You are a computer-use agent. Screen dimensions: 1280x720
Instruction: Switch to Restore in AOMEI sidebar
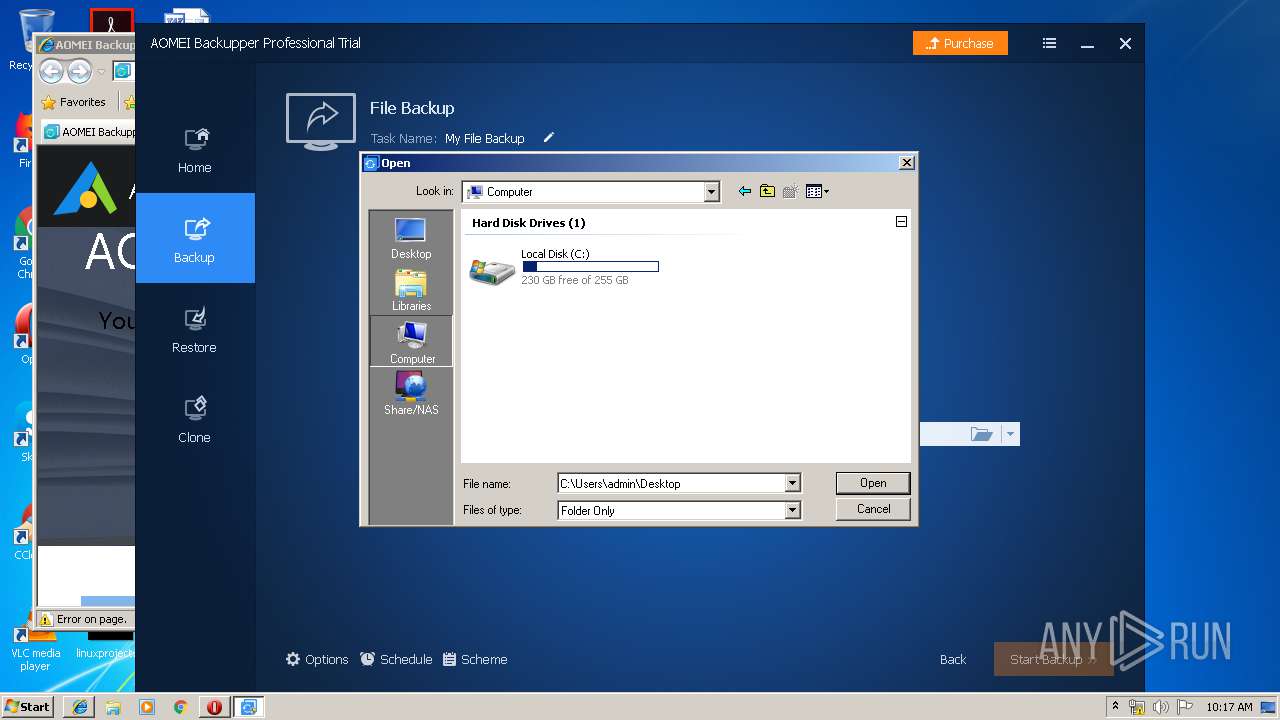195,328
